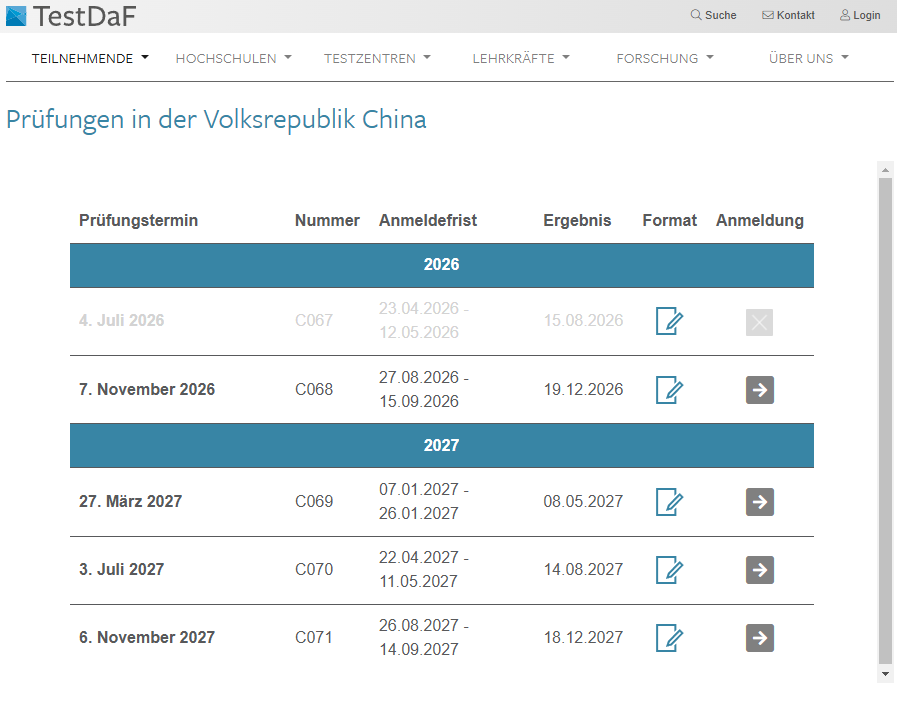The width and height of the screenshot is (897, 707).
Task: Expand the ÜBER UNS menu
Action: pos(808,58)
